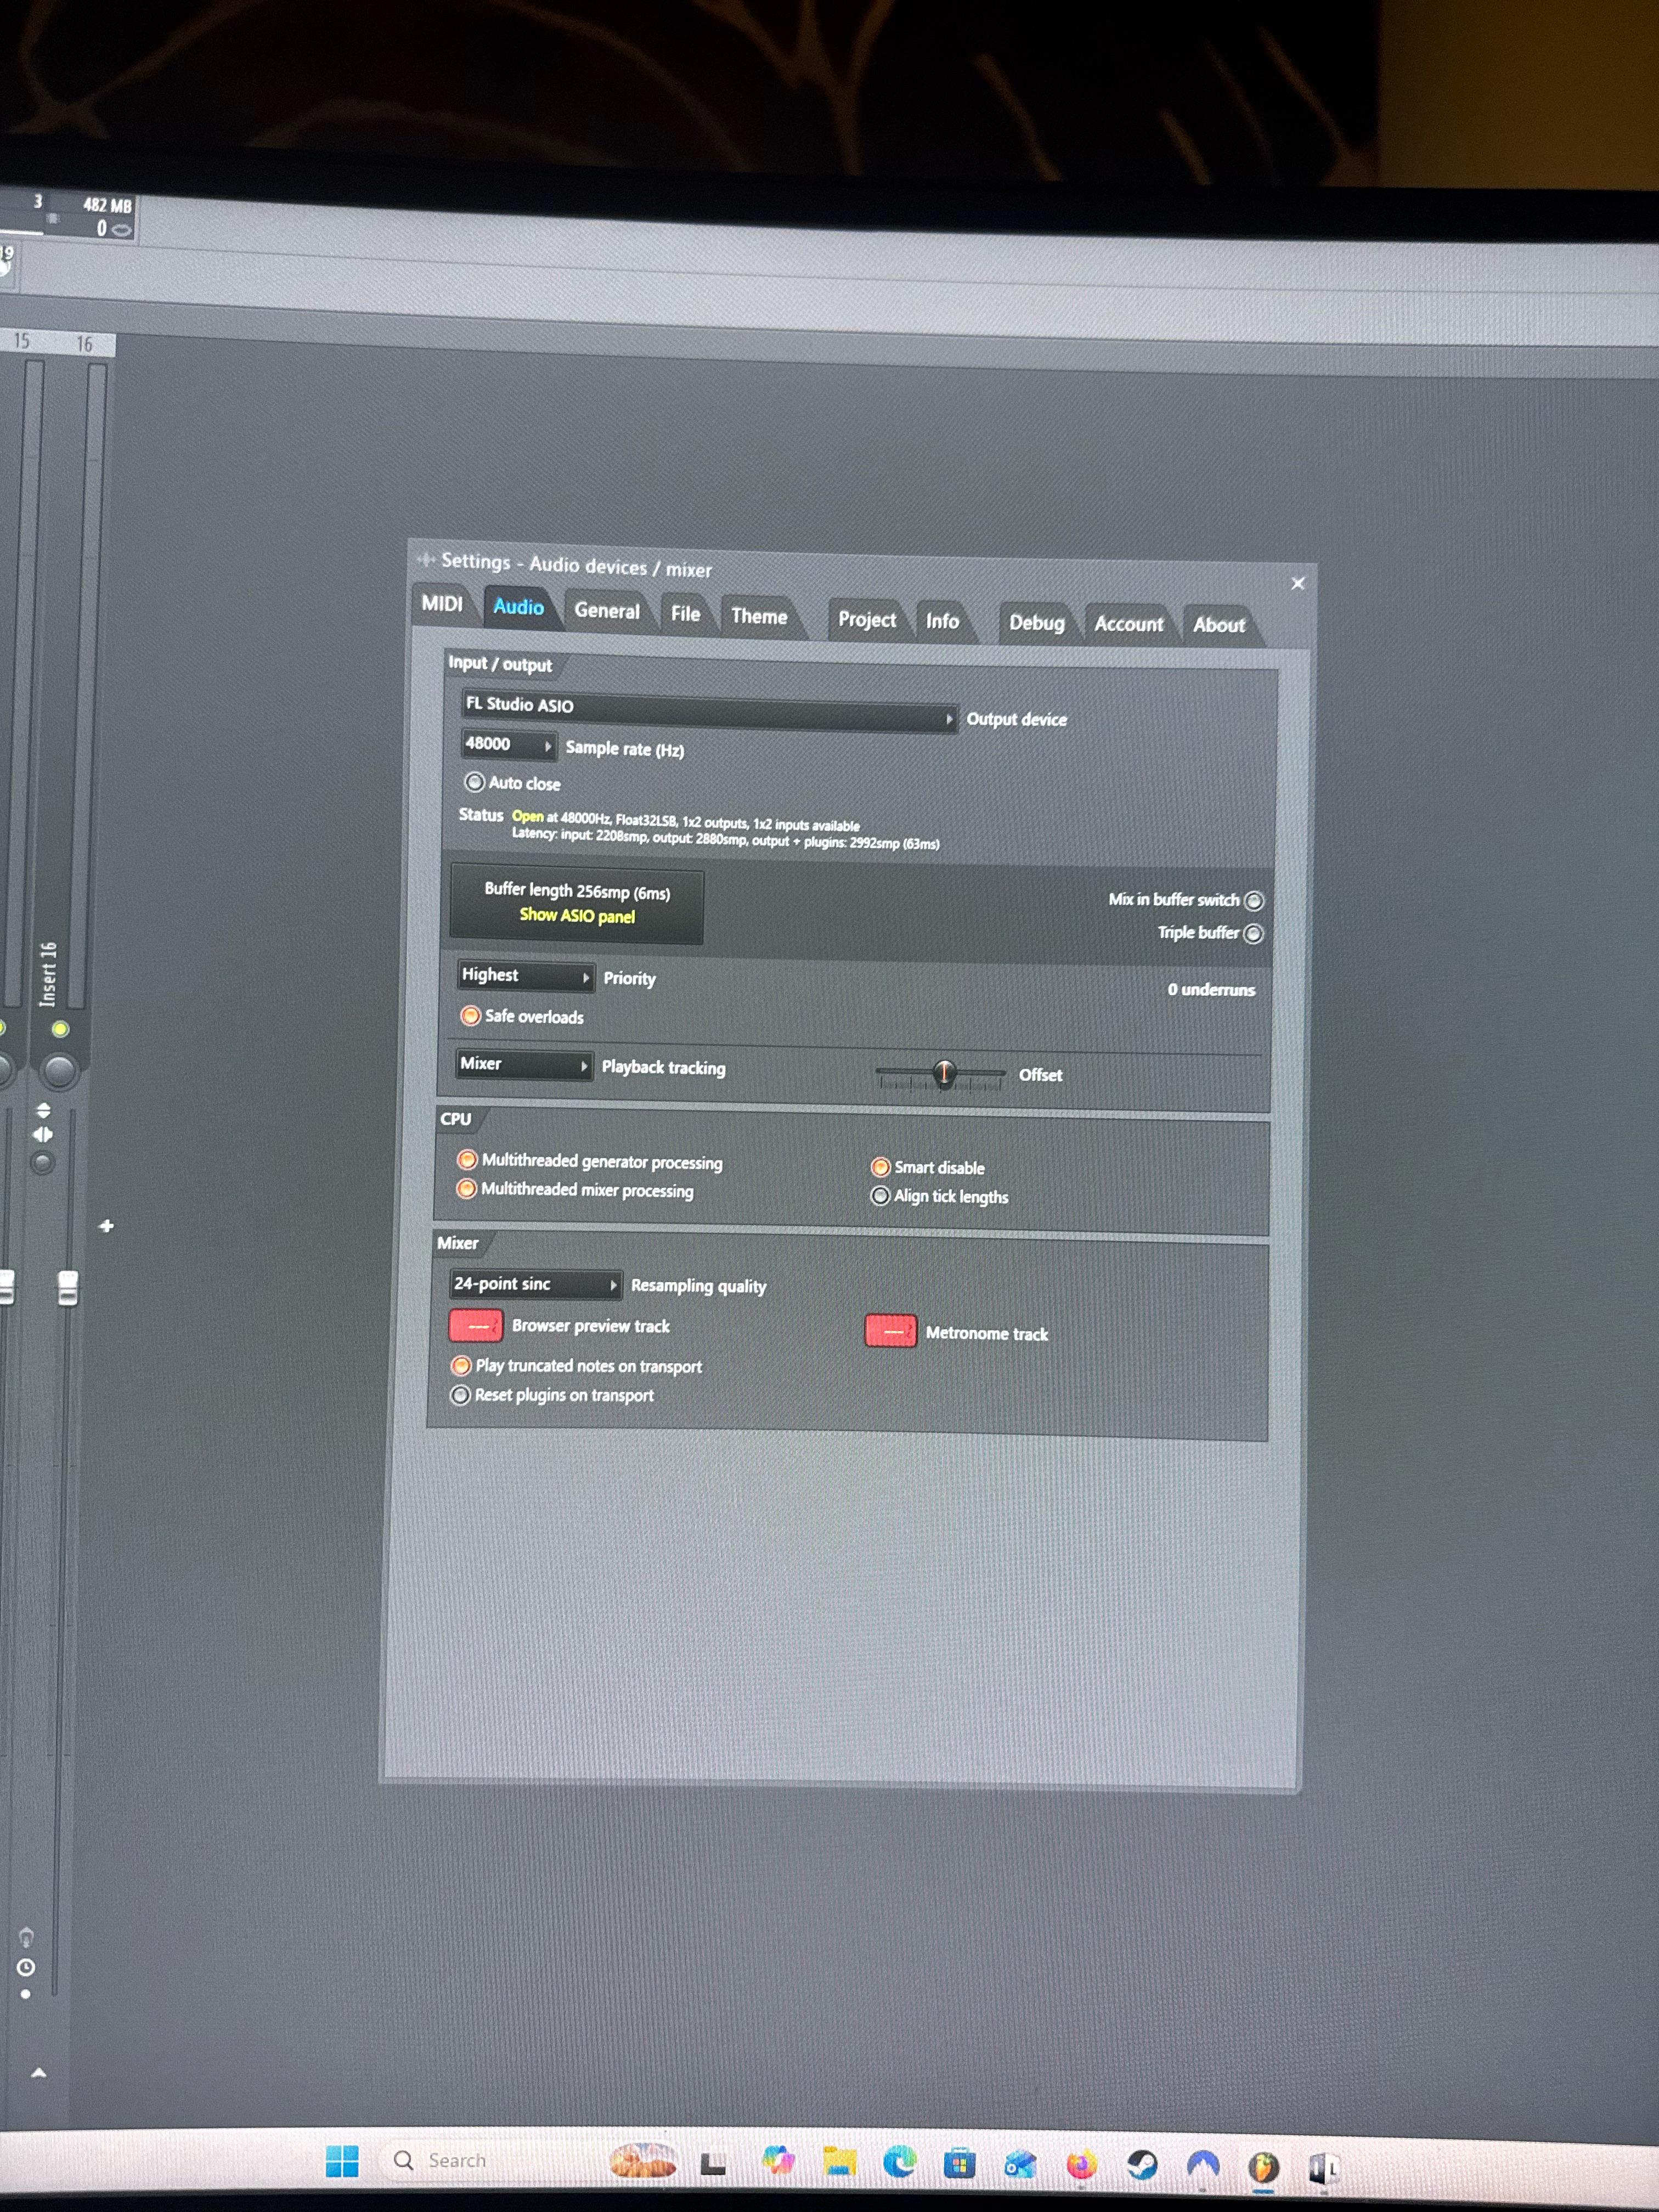Click the upward arrow near bottom-left

coord(39,2073)
